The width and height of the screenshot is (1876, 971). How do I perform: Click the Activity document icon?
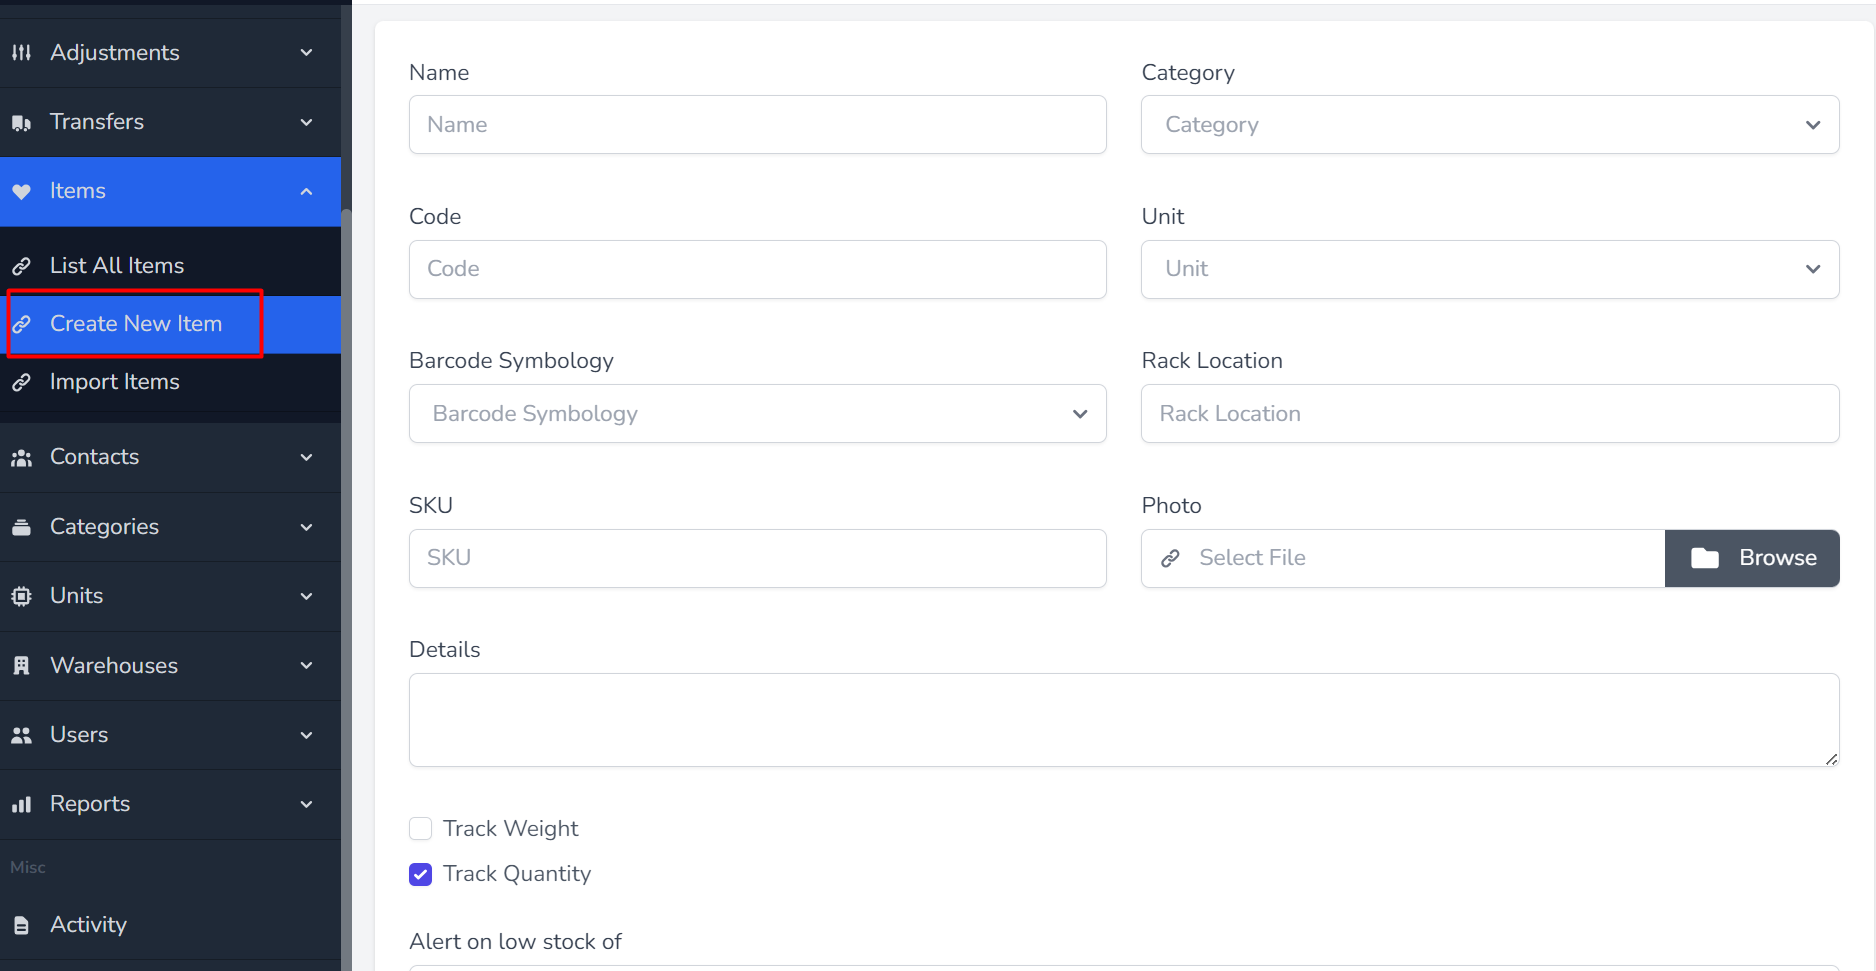(x=21, y=926)
